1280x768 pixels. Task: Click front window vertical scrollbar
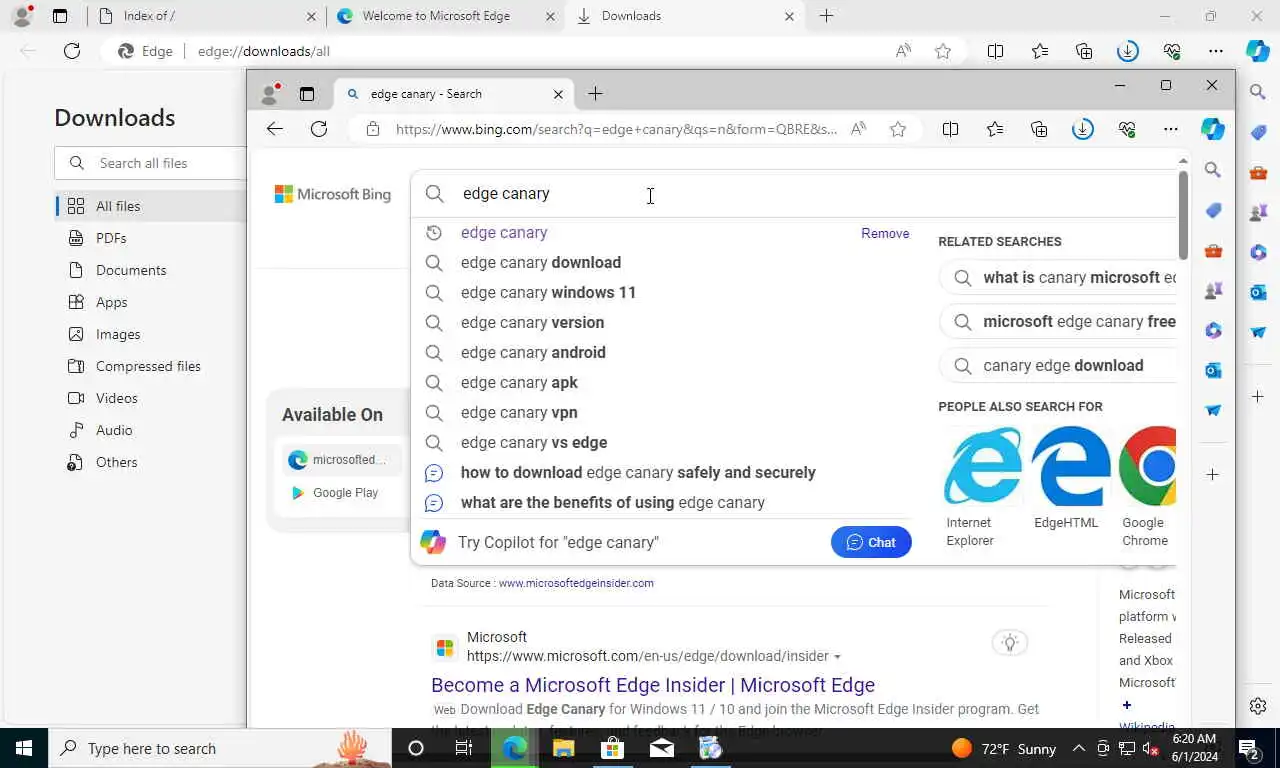(1183, 214)
